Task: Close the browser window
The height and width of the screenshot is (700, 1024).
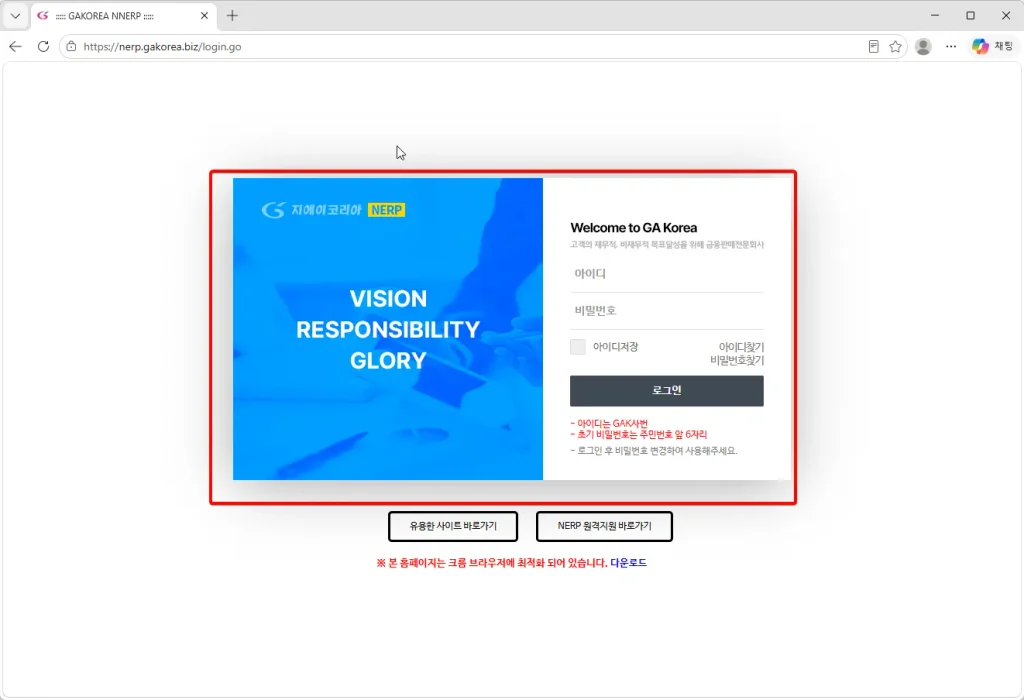Action: click(x=1006, y=16)
